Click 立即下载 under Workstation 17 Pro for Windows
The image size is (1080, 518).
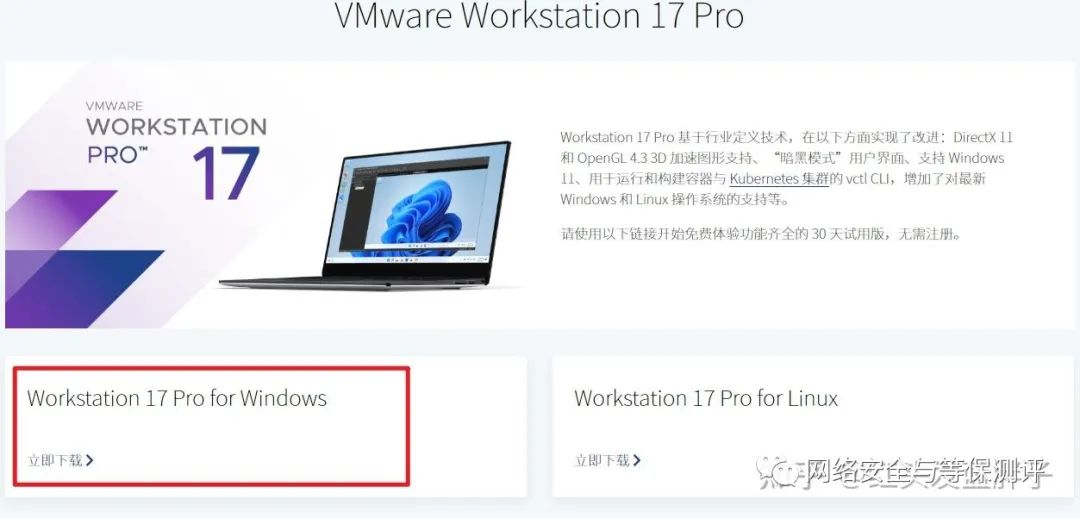point(54,460)
